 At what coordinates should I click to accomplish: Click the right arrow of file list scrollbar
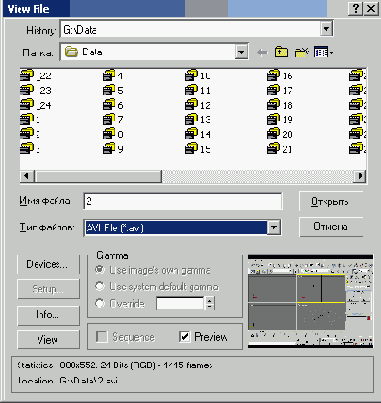click(360, 176)
